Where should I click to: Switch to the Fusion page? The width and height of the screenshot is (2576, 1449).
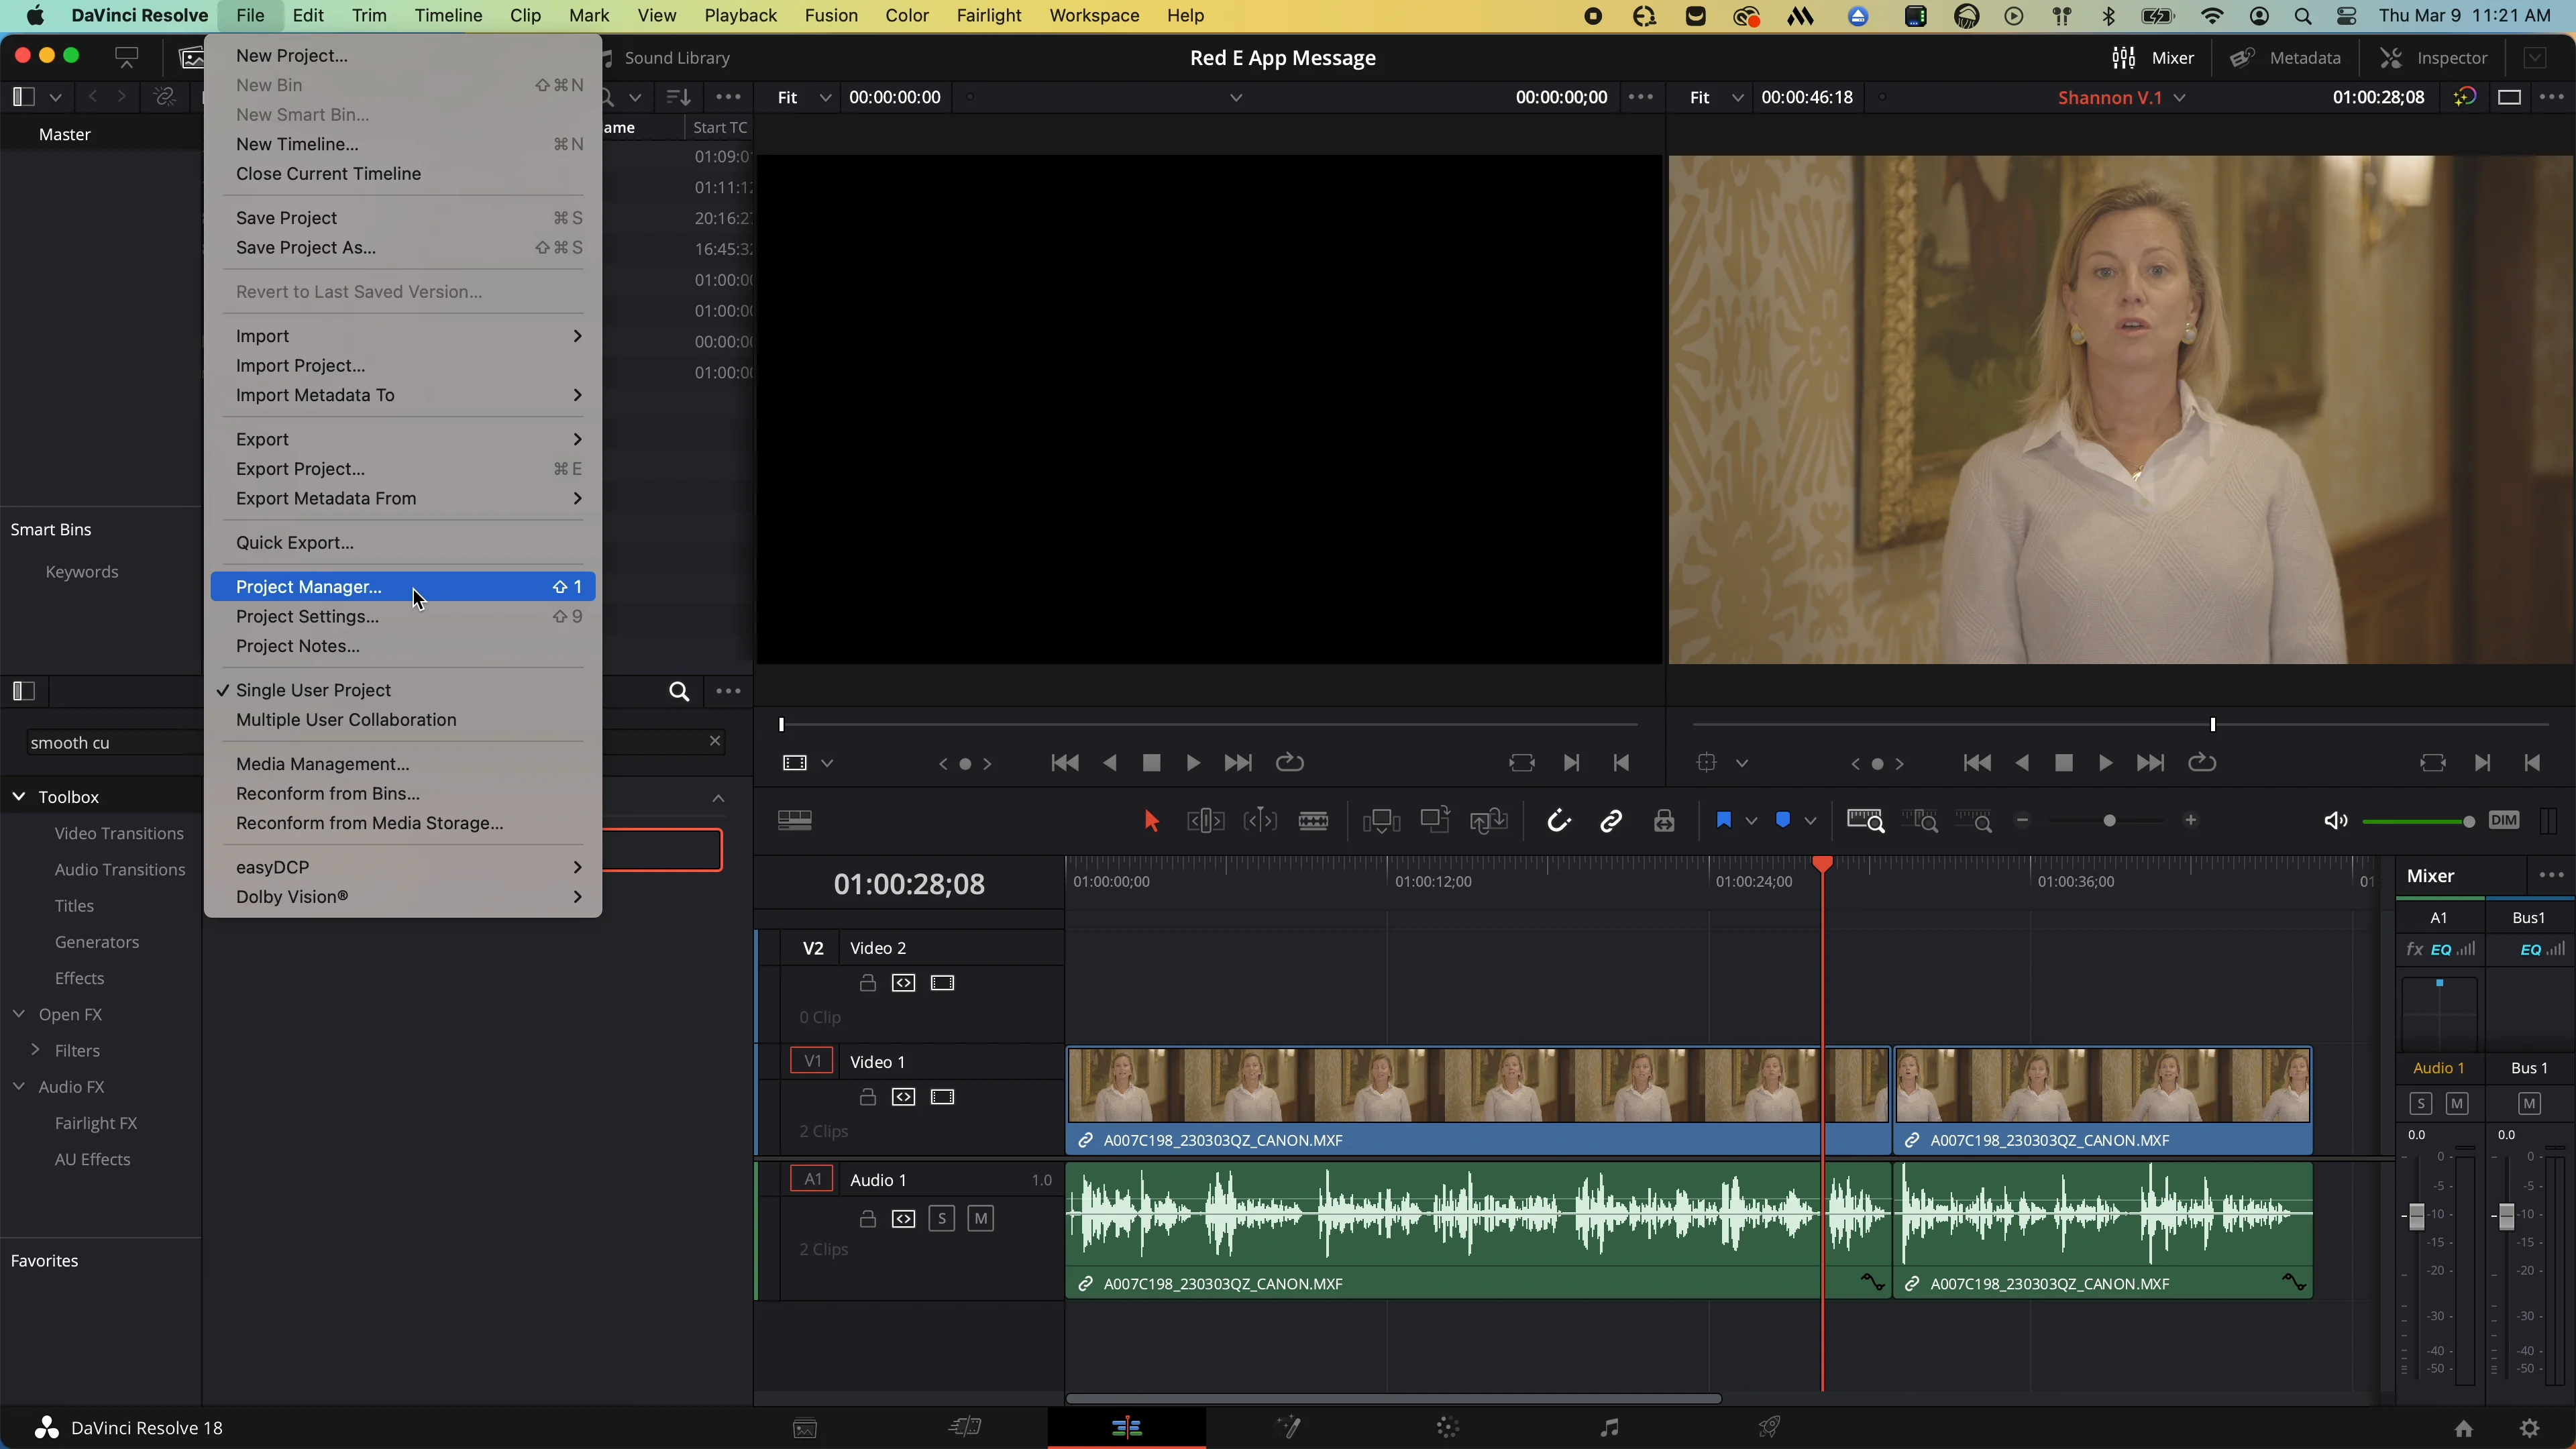pos(1289,1427)
